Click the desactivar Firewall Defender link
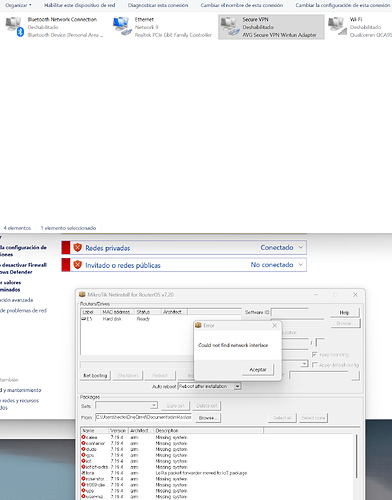Viewport: 392px width, 500px height. tap(23, 268)
